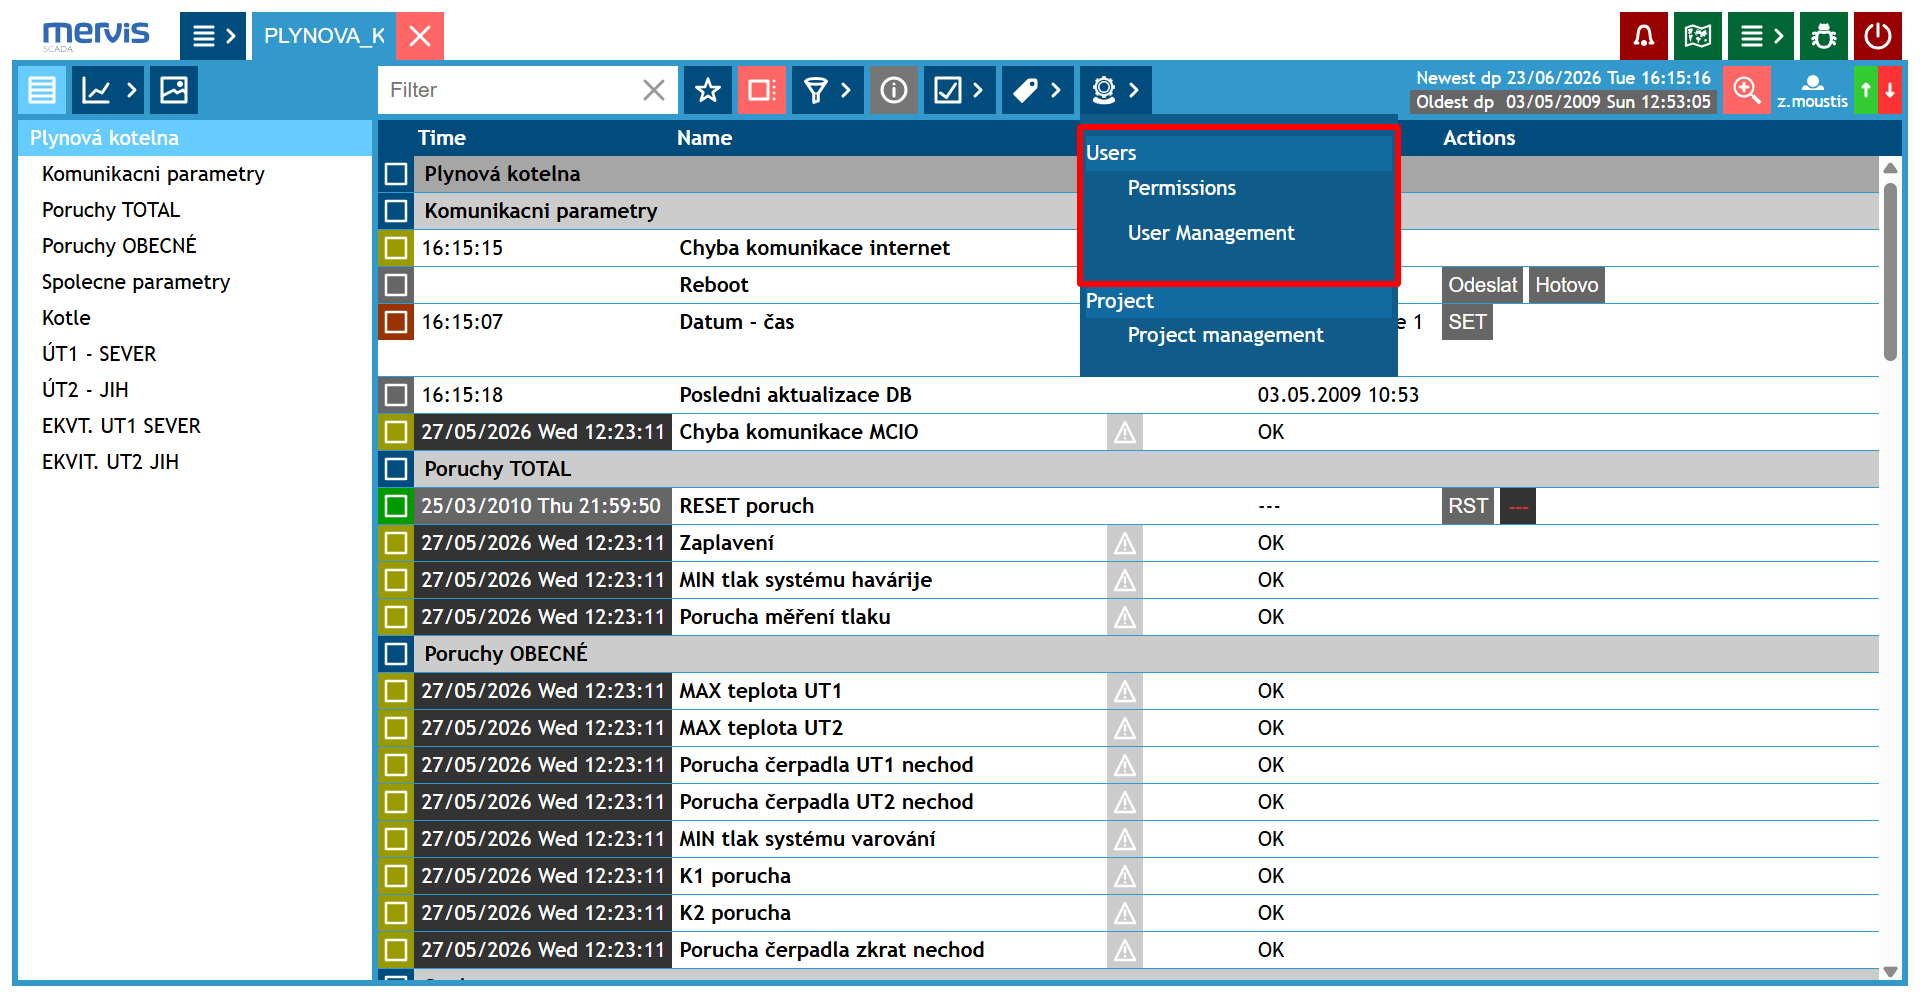Screen dimensions: 1920x998
Task: Tick checkbox for Chyba komunikace internet
Action: click(396, 248)
